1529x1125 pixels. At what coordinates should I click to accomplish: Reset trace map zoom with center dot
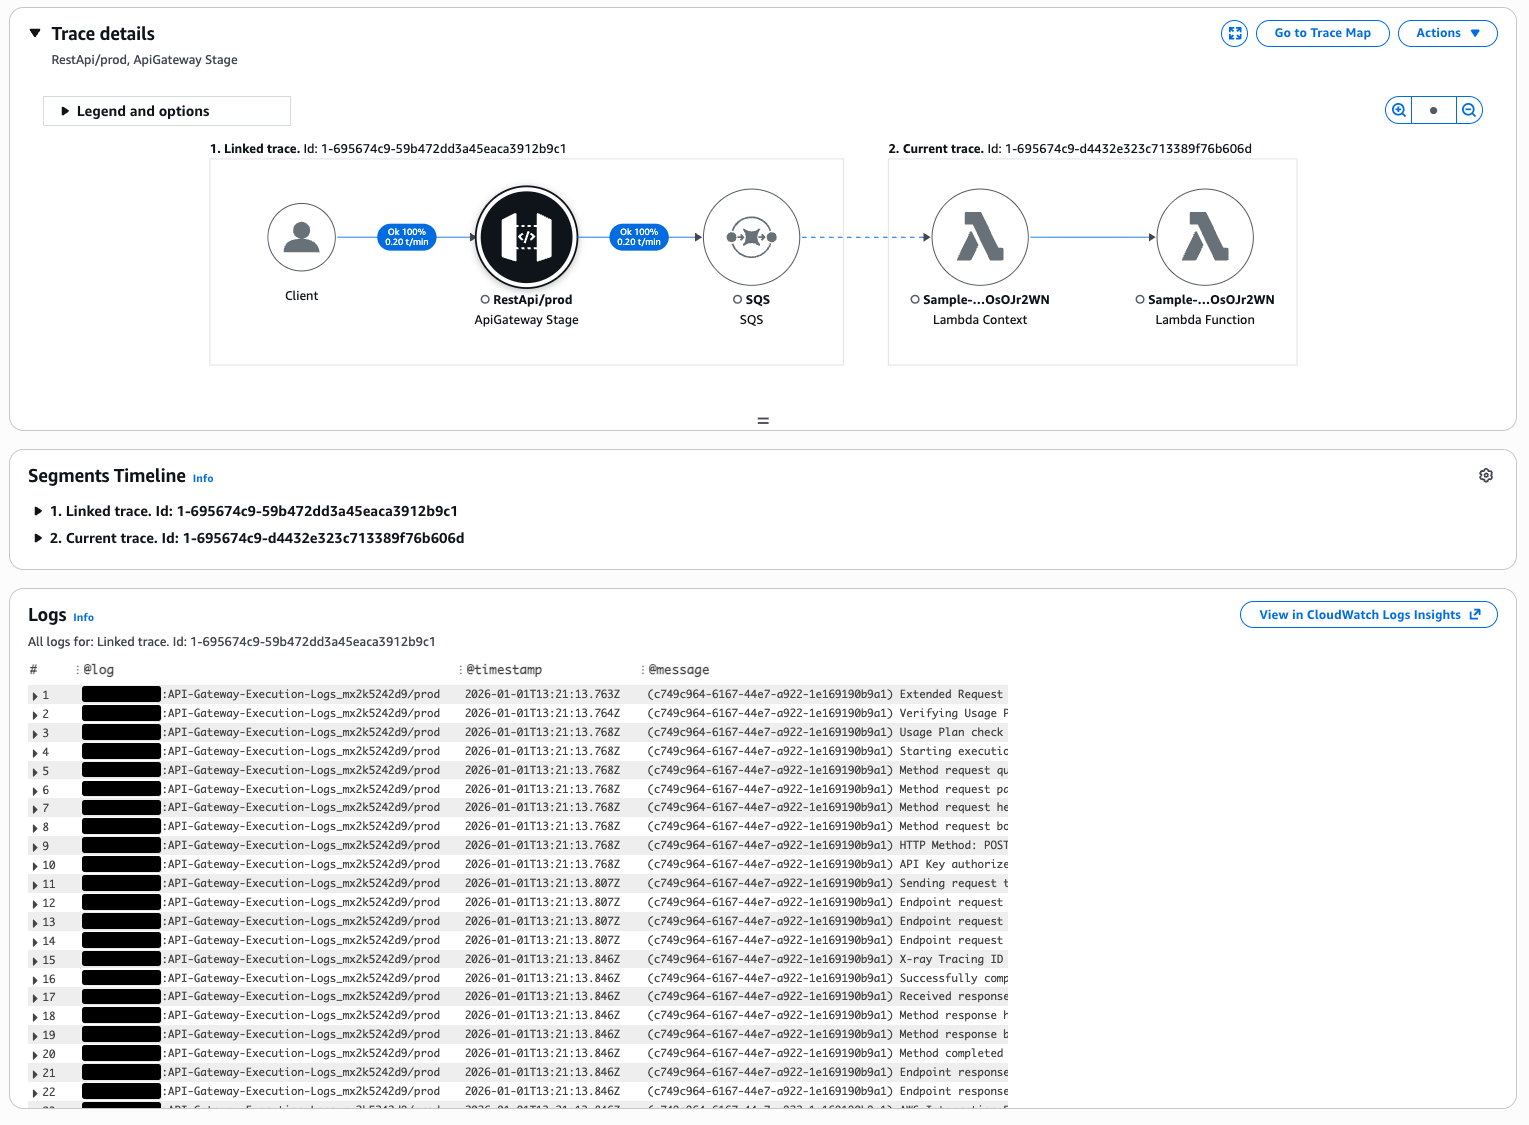tap(1433, 110)
